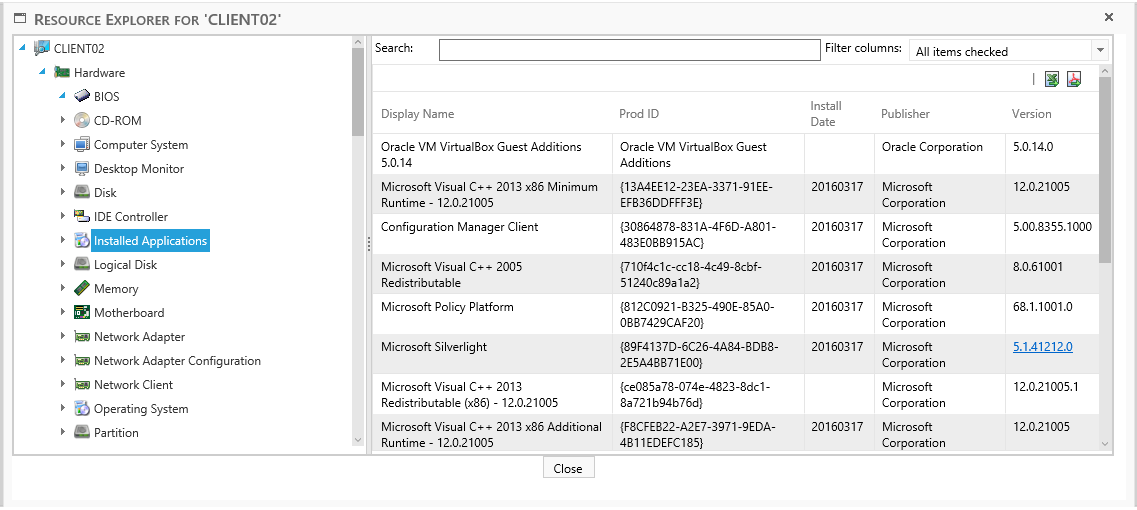1137x510 pixels.
Task: Select Operating System tree item
Action: (x=141, y=409)
